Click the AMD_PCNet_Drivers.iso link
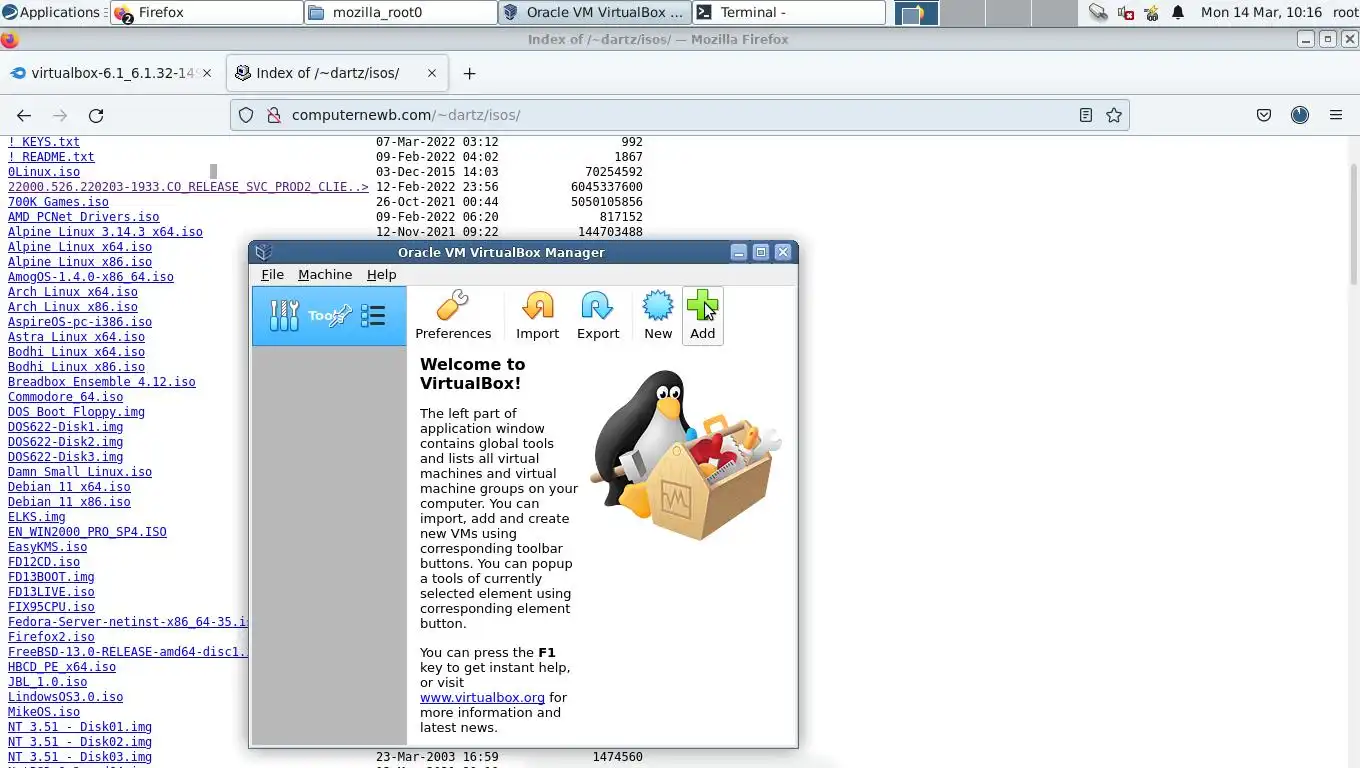The width and height of the screenshot is (1360, 768). tap(84, 217)
